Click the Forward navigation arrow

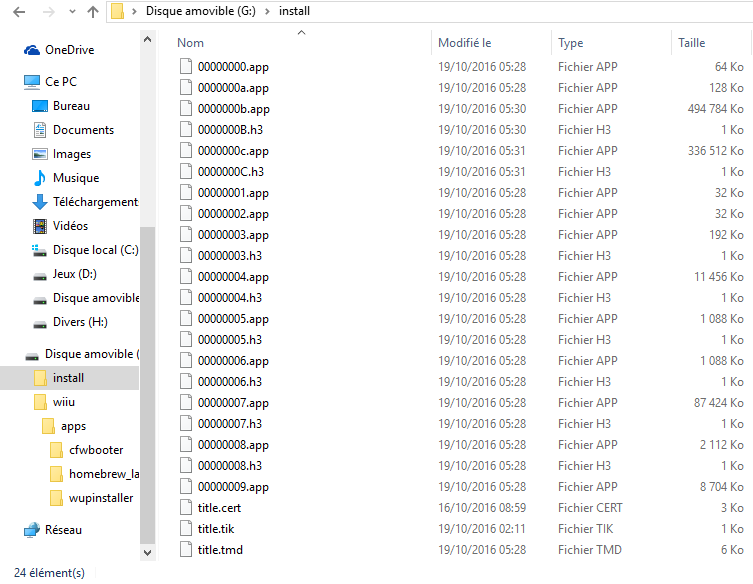coord(49,12)
